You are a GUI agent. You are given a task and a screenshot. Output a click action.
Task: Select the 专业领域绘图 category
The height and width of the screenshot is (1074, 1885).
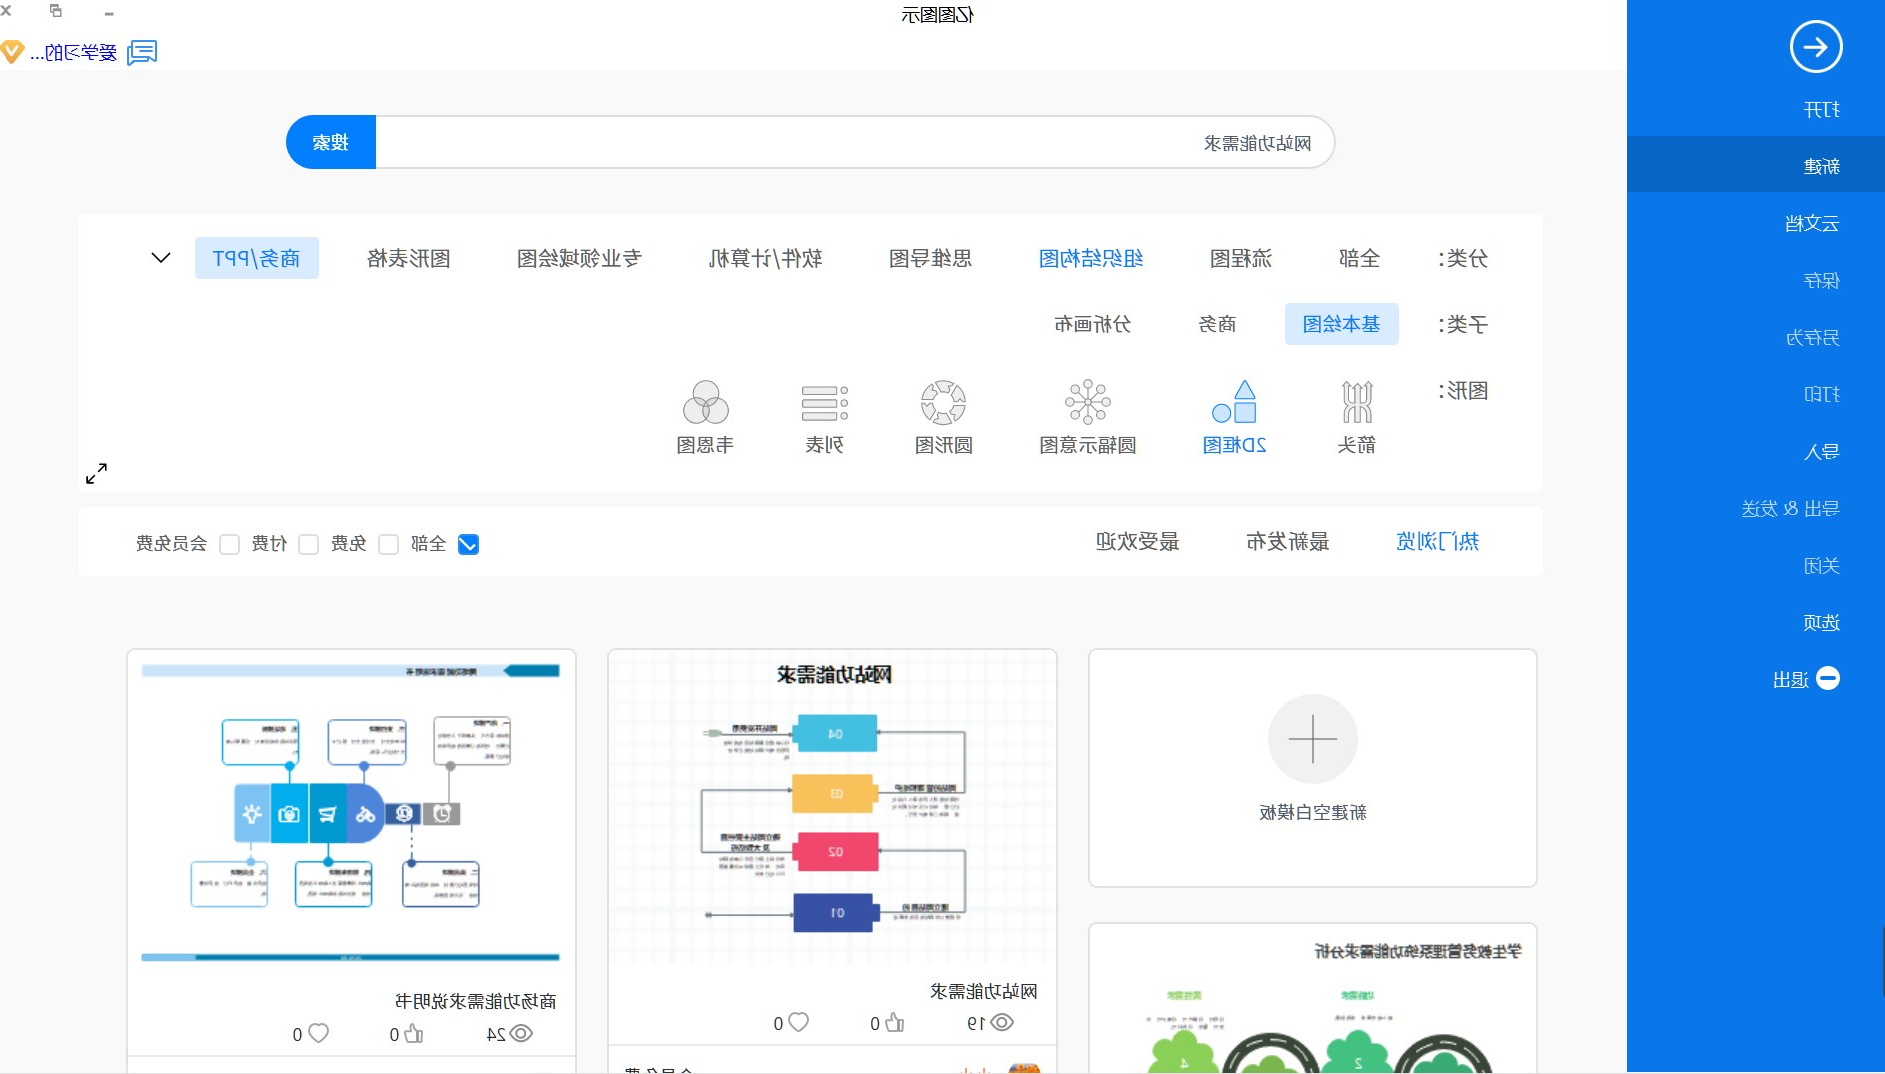click(579, 258)
